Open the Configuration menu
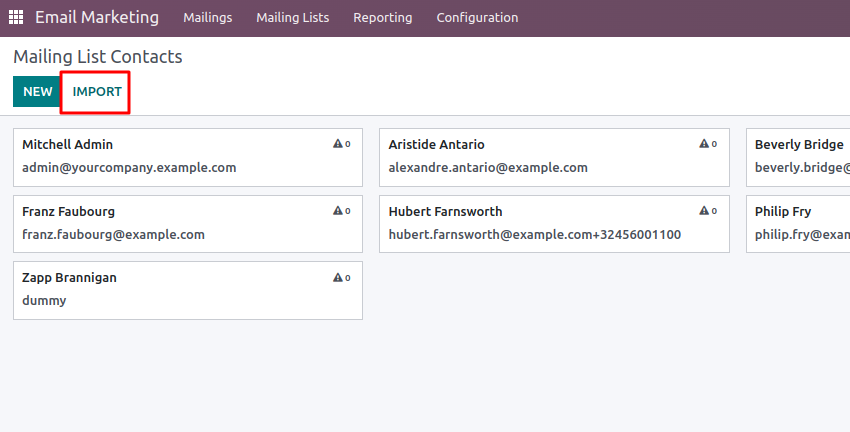The width and height of the screenshot is (850, 432). pos(477,17)
